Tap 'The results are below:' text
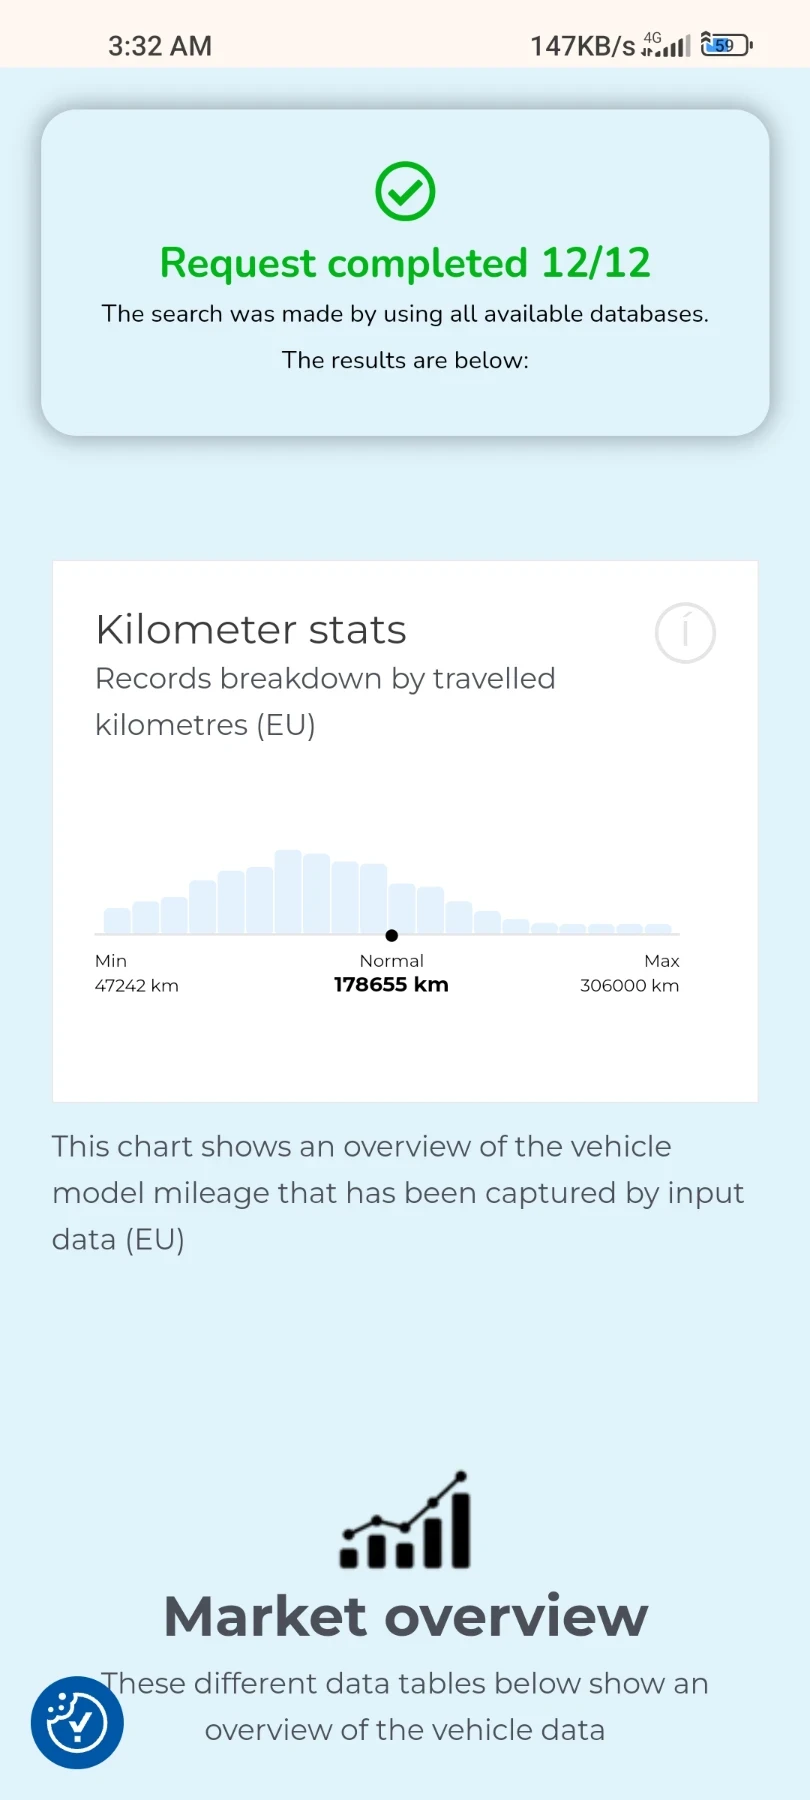 [x=405, y=360]
